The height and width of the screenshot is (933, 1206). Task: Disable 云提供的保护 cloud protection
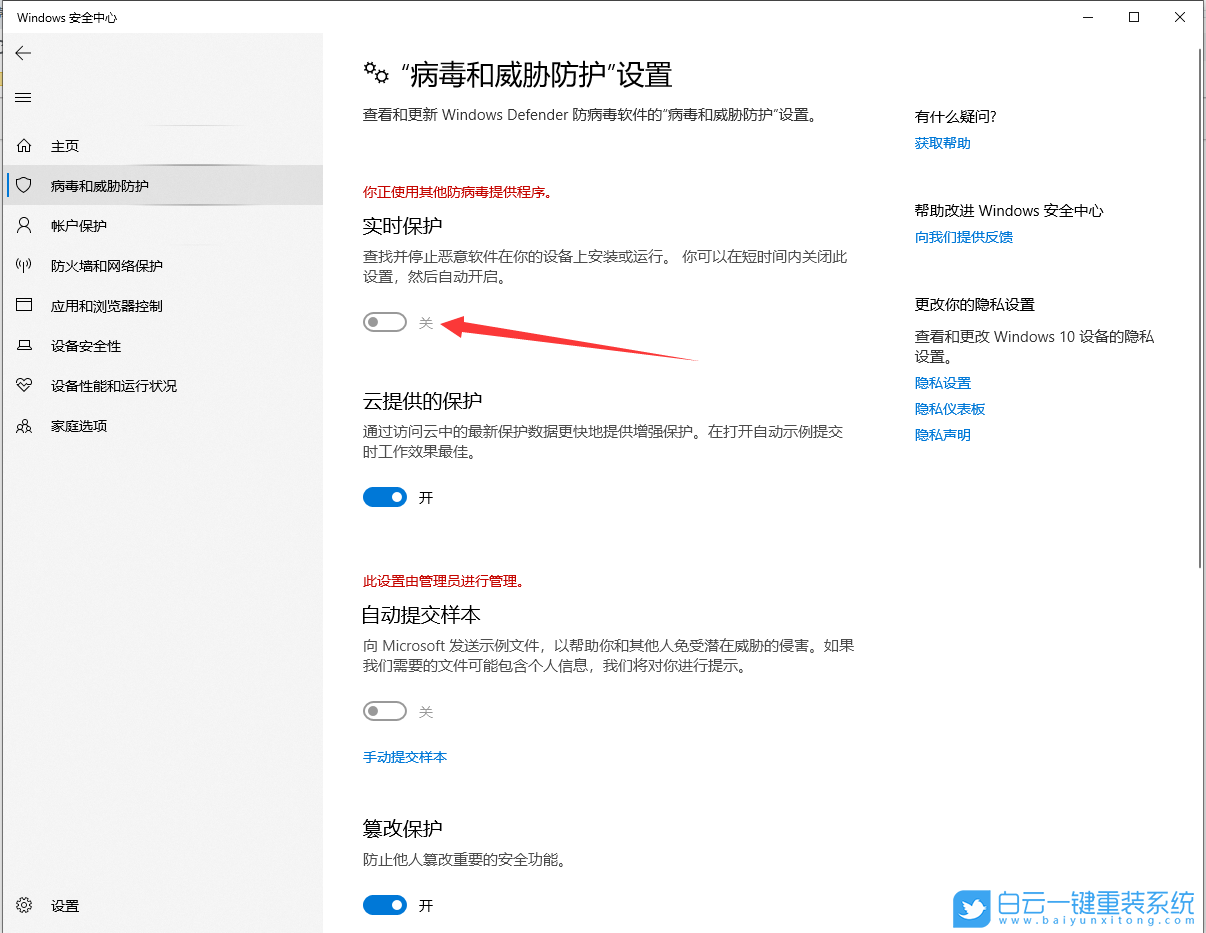pyautogui.click(x=385, y=497)
